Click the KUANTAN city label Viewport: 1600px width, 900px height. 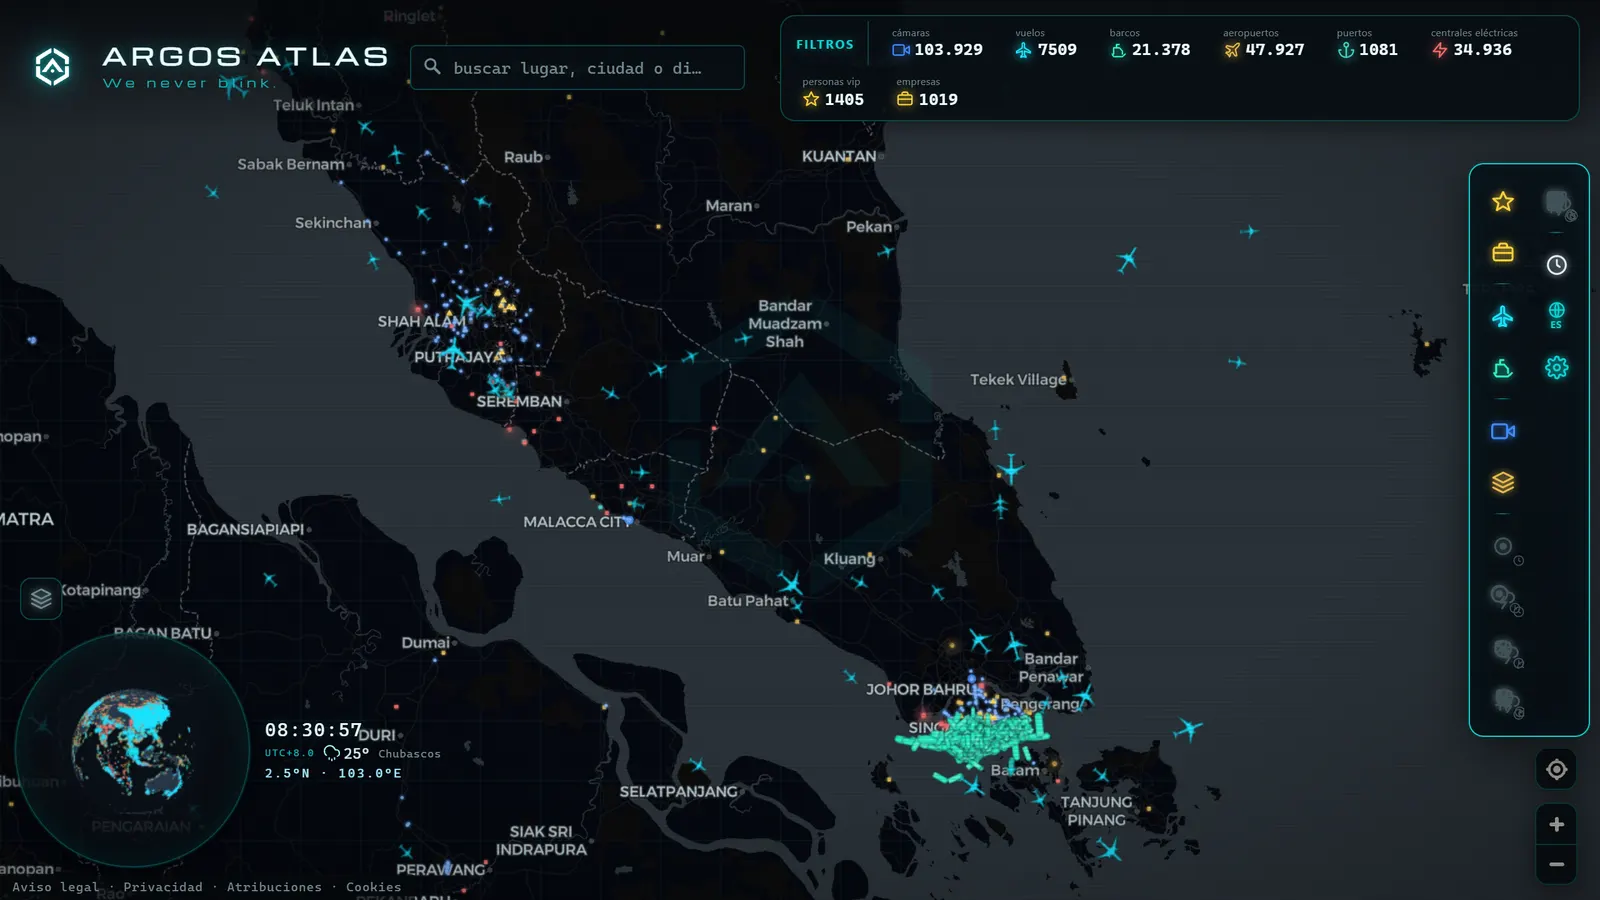[x=839, y=156]
